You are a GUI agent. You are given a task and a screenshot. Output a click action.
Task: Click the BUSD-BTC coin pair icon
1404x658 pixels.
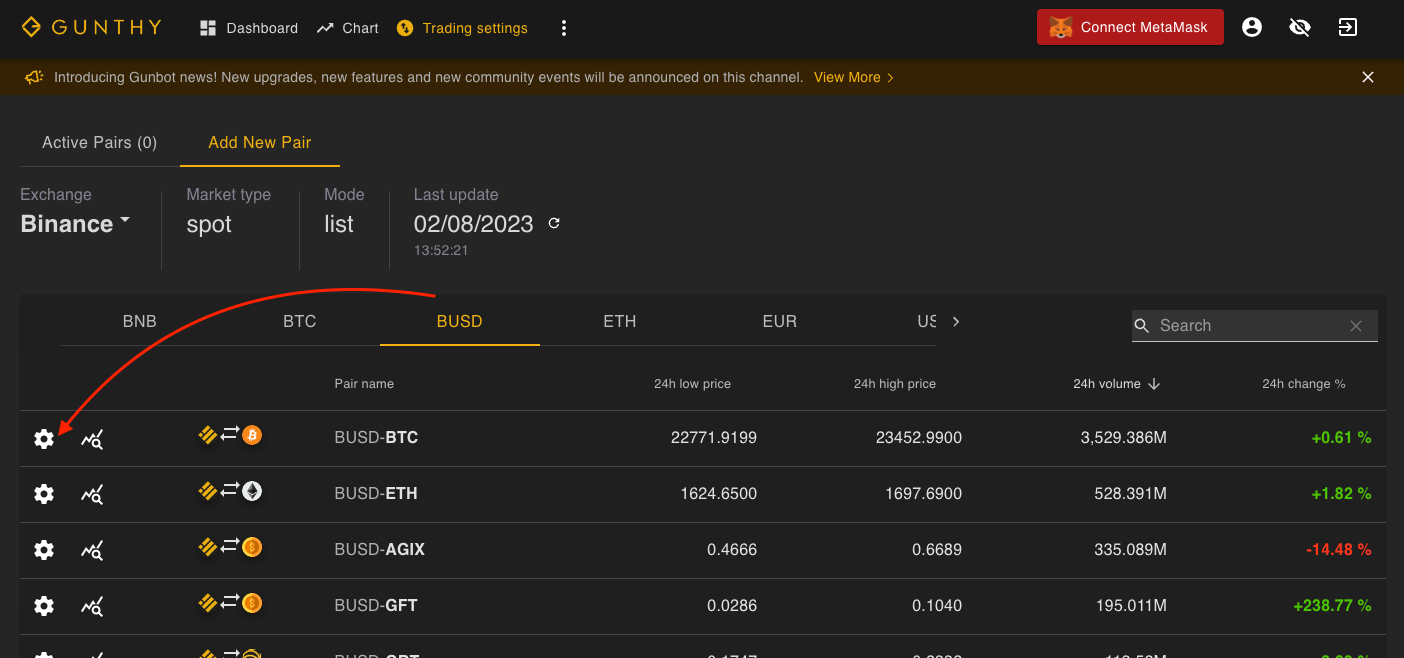[x=229, y=435]
